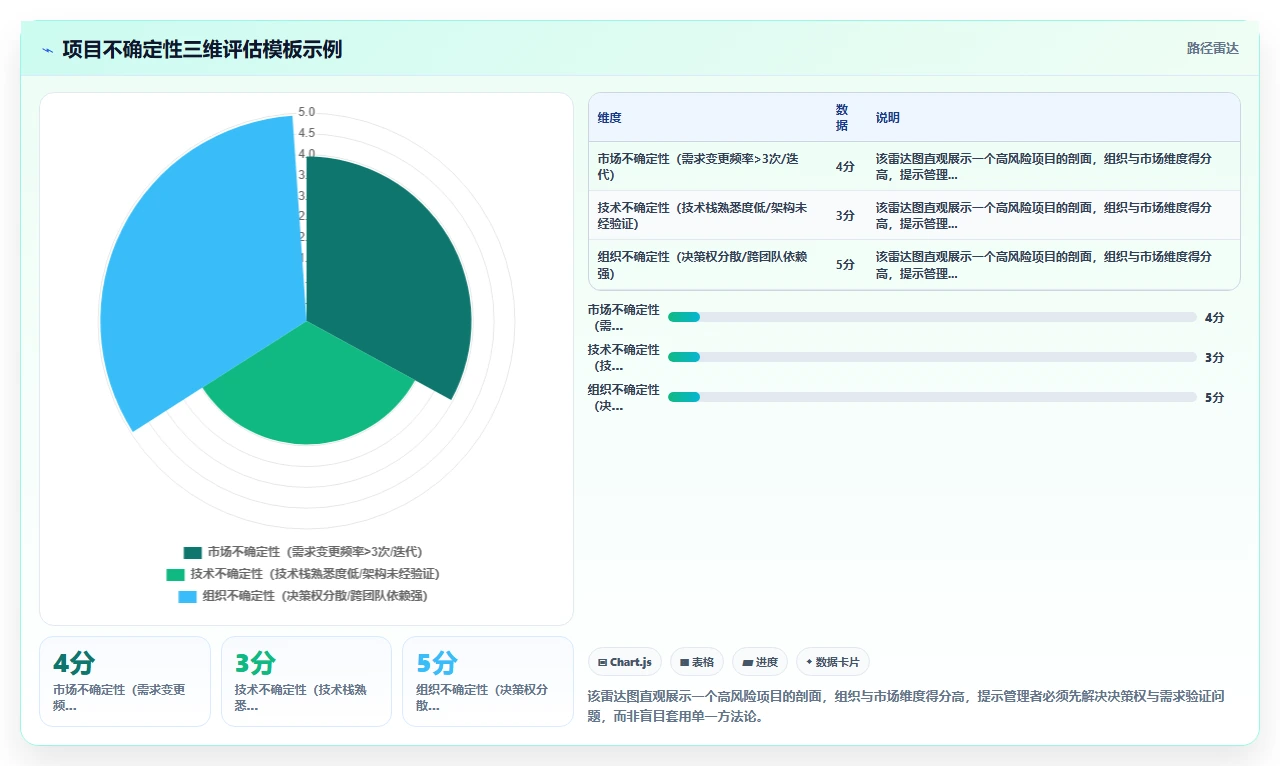Select the 组织不确定性 table row name cell
This screenshot has height=766, width=1280.
[708, 265]
